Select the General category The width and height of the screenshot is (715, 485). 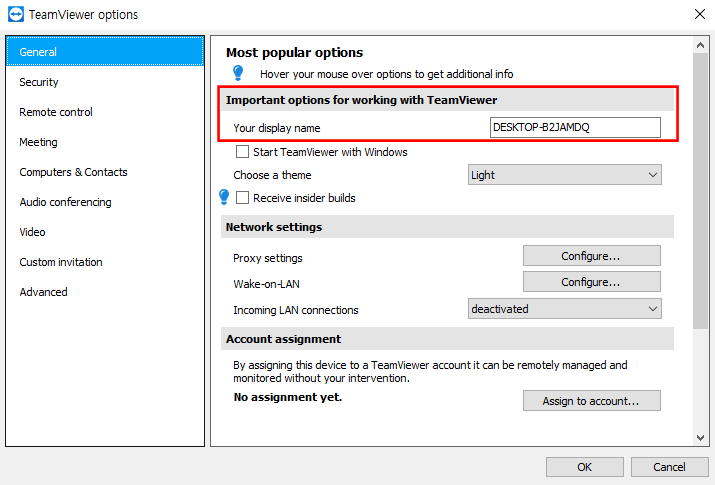pos(105,52)
